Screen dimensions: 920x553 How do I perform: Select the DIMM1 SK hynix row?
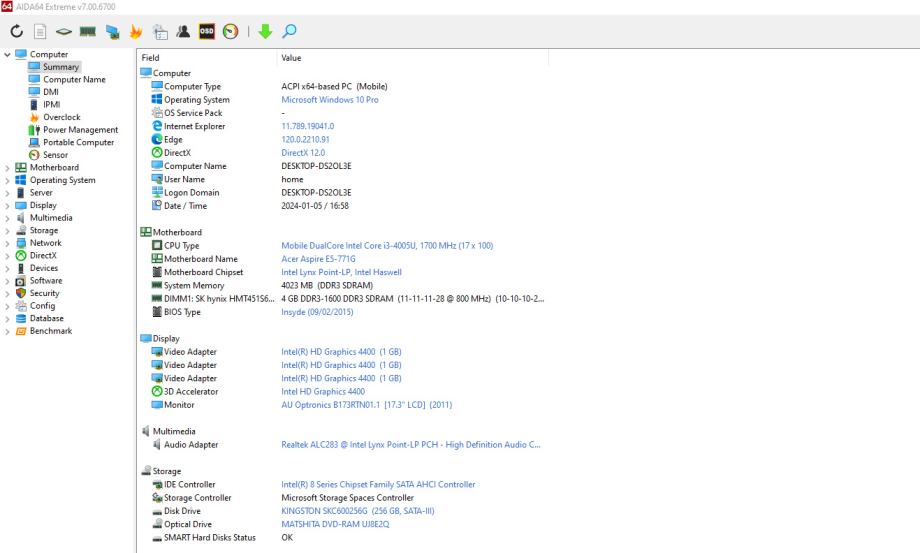[343, 298]
